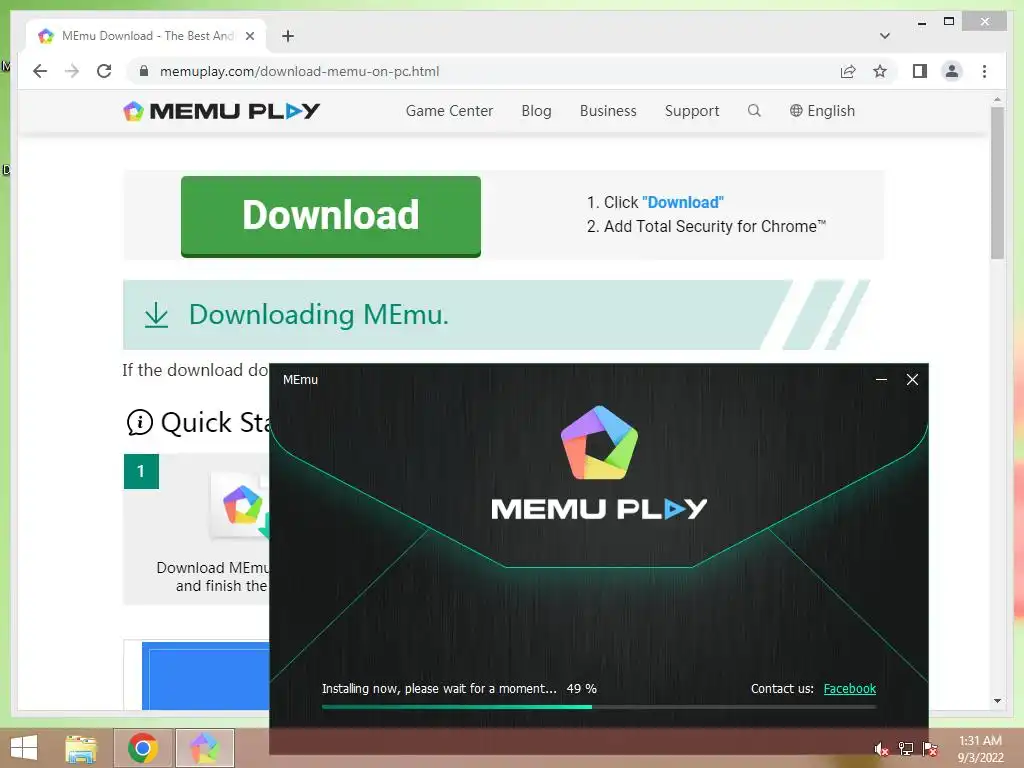
Task: Select the MEmu installer on the taskbar
Action: pyautogui.click(x=204, y=748)
